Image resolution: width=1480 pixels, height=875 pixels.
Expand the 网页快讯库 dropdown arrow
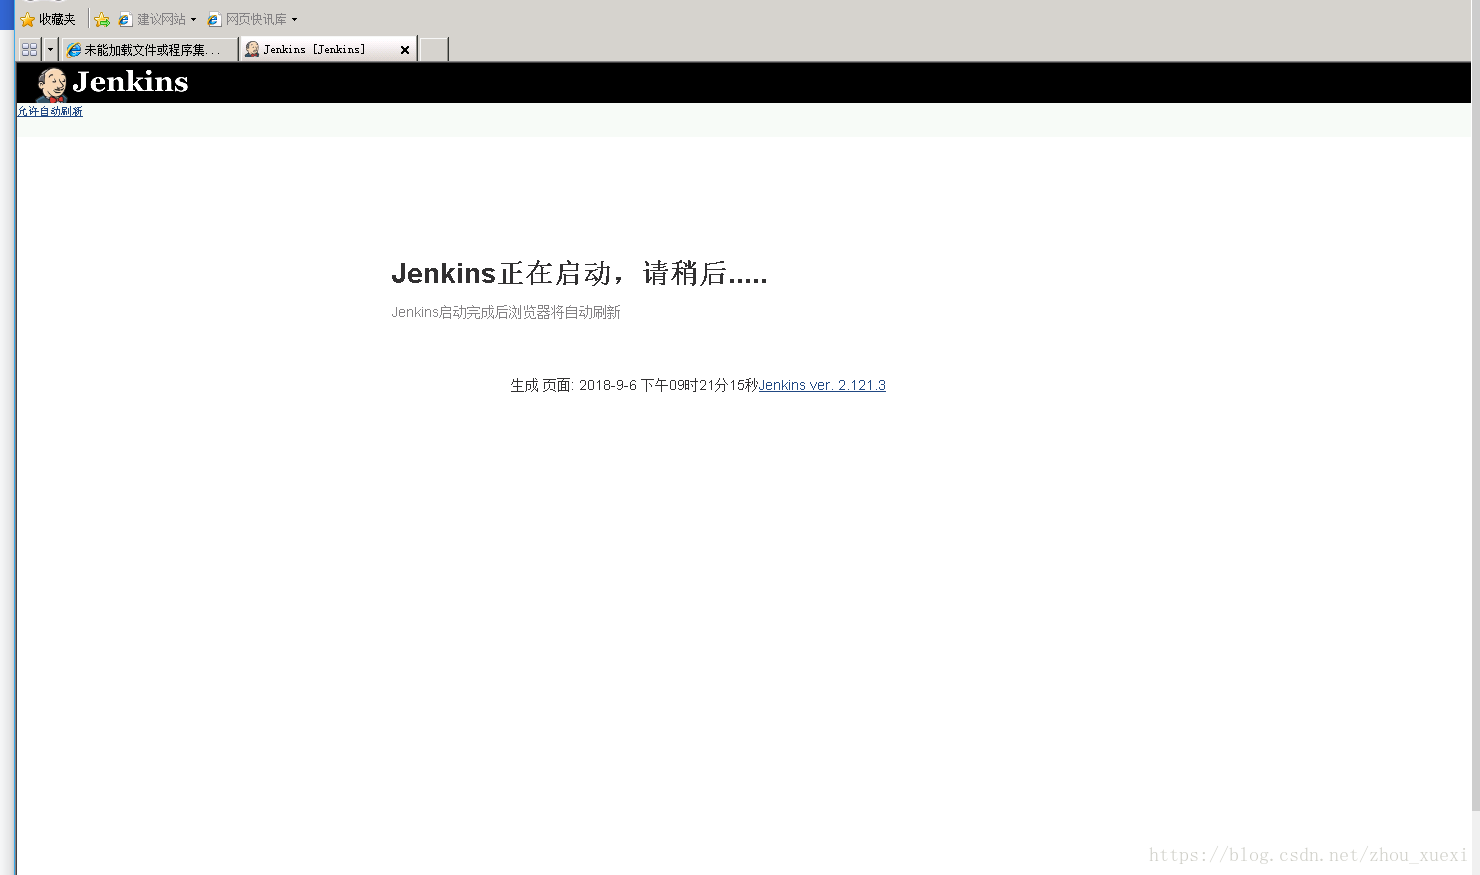tap(294, 19)
